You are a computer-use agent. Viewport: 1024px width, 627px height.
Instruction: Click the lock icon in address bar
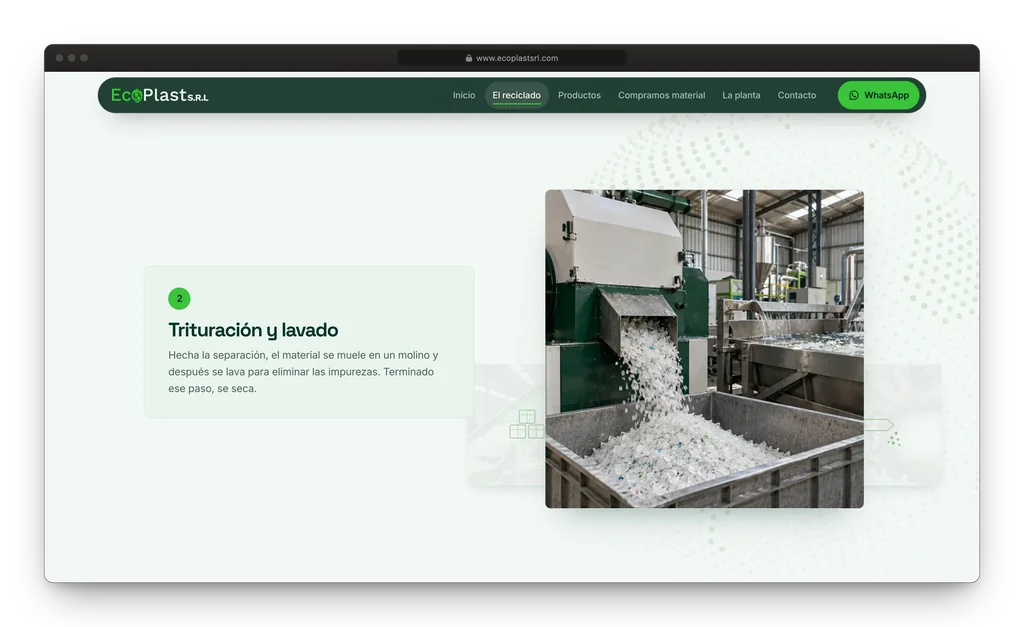pos(469,58)
